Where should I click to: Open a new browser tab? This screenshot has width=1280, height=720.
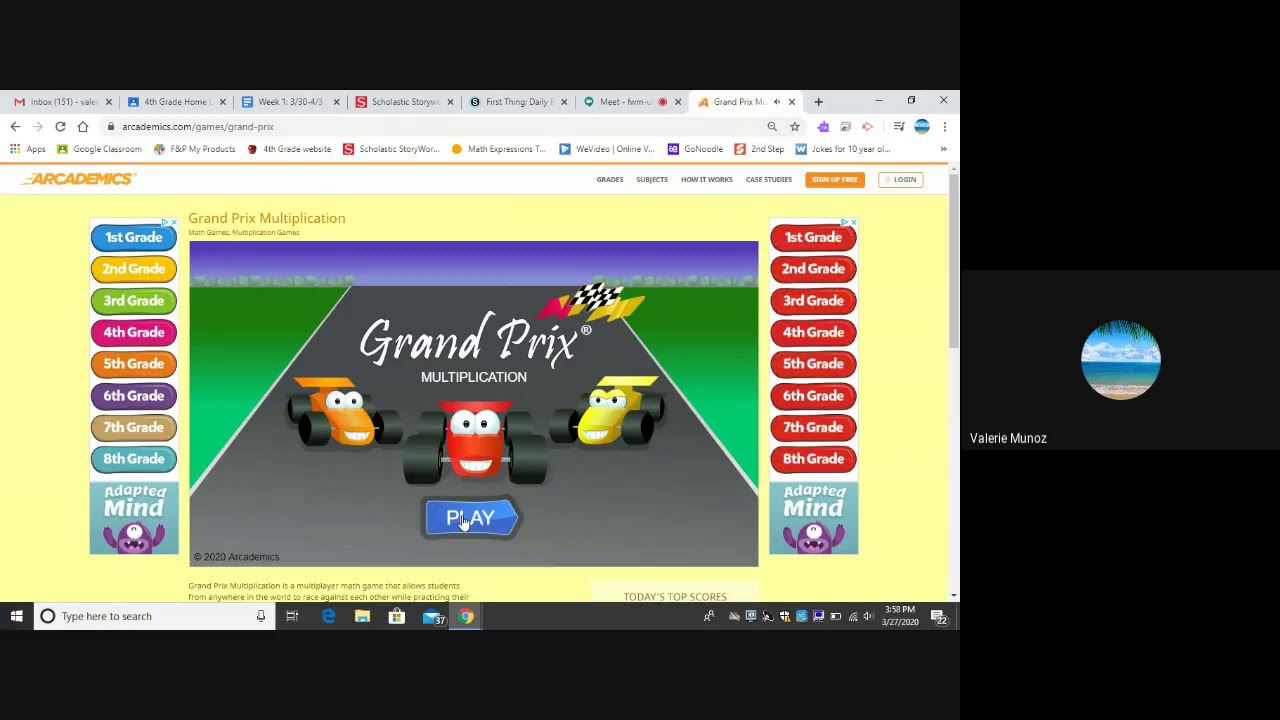[818, 102]
